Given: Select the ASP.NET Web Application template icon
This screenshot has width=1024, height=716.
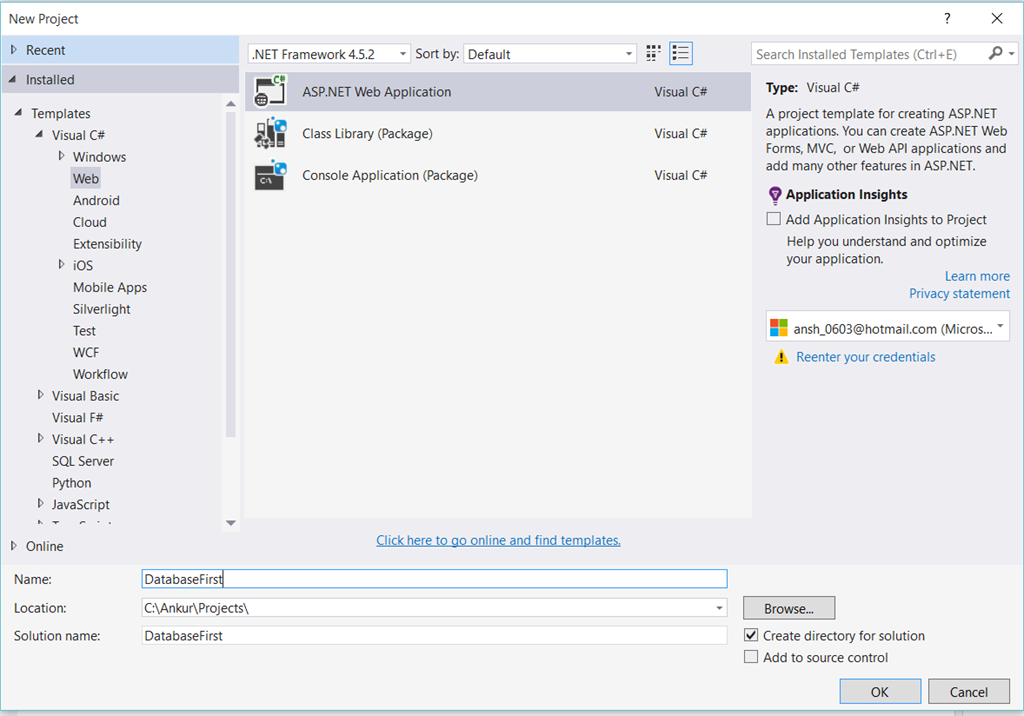Looking at the screenshot, I should click(270, 91).
